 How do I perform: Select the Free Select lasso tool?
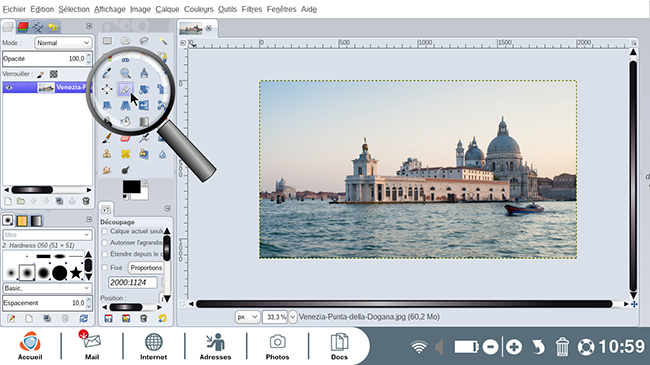click(x=144, y=41)
